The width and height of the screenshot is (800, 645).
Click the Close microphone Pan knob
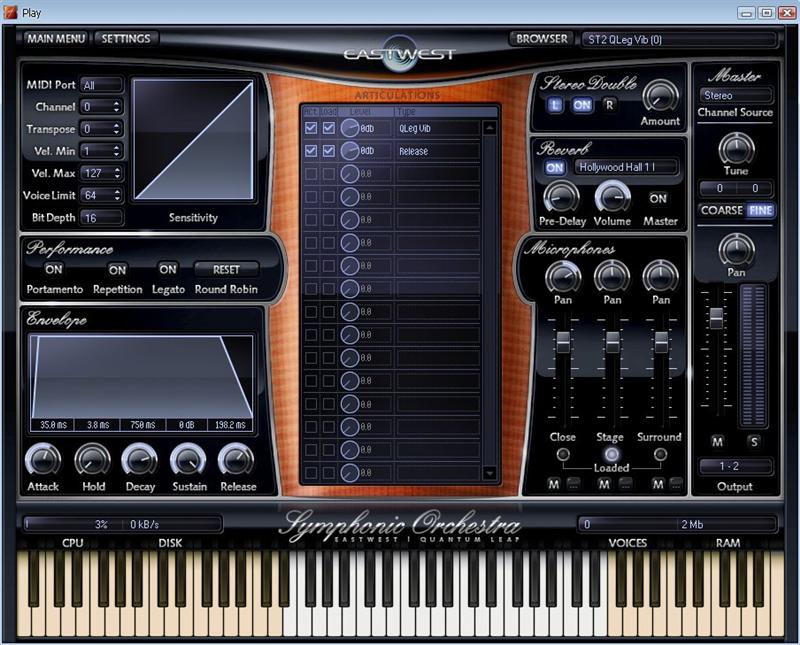[x=563, y=277]
